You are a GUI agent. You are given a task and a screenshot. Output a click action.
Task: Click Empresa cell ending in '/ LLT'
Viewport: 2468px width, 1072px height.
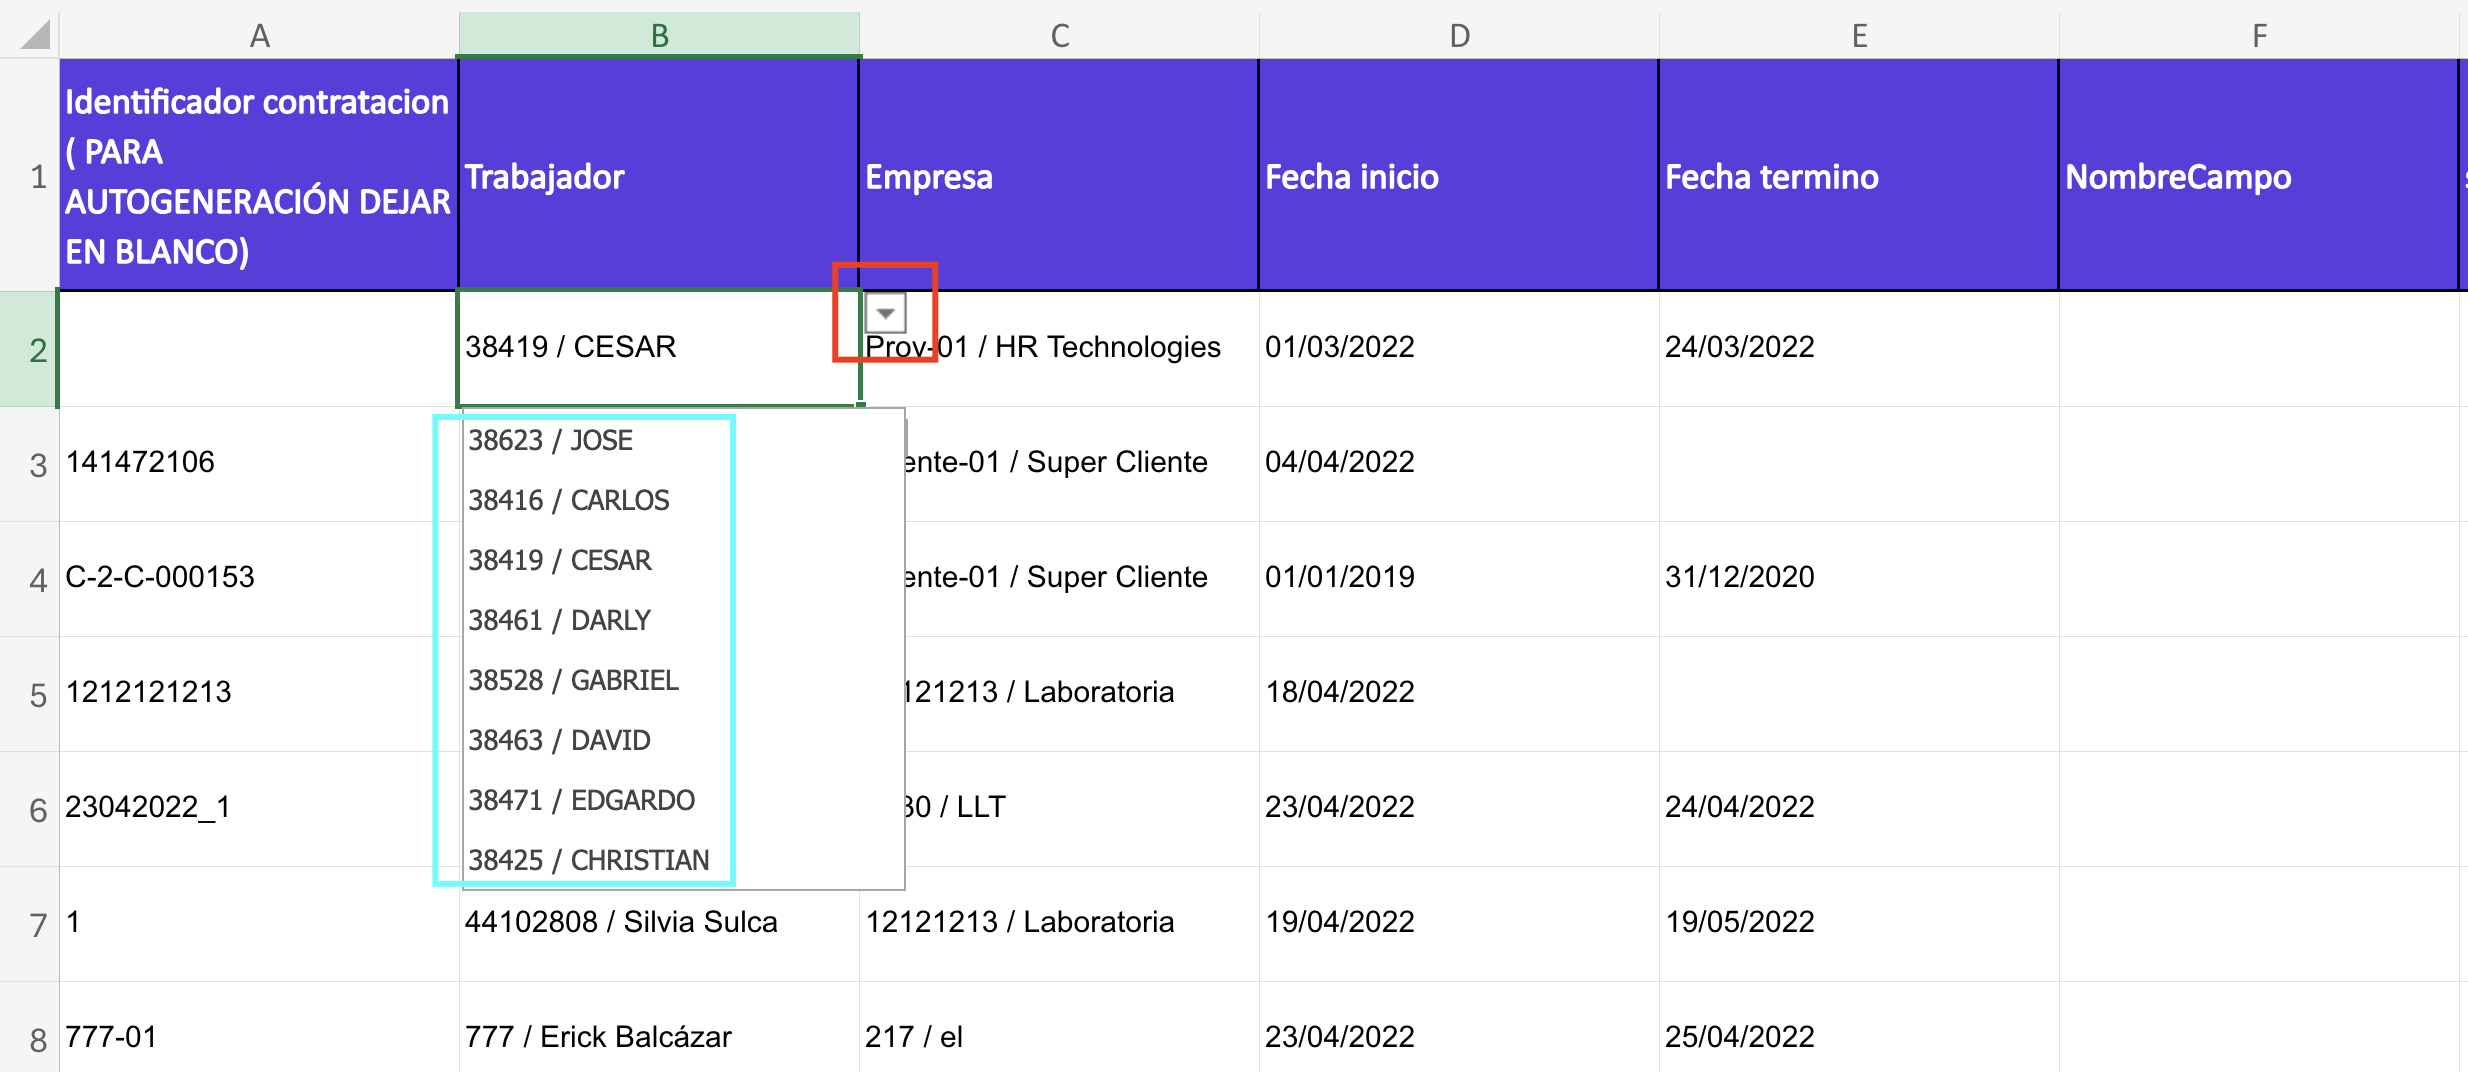click(1080, 809)
